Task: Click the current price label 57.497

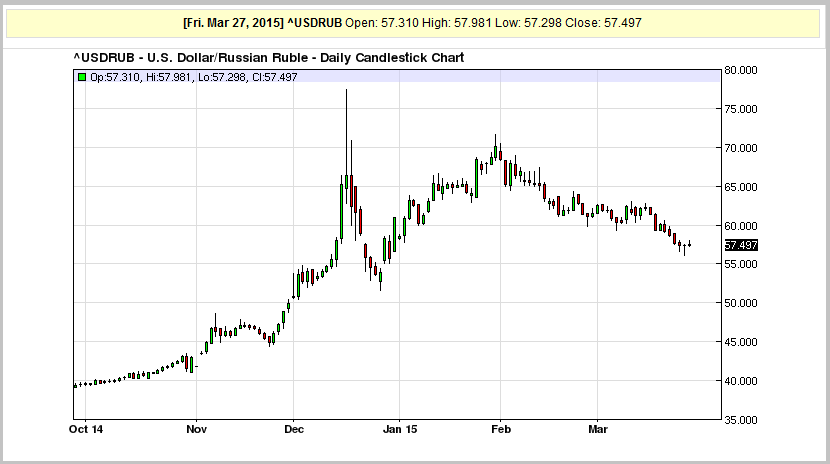Action: click(741, 245)
